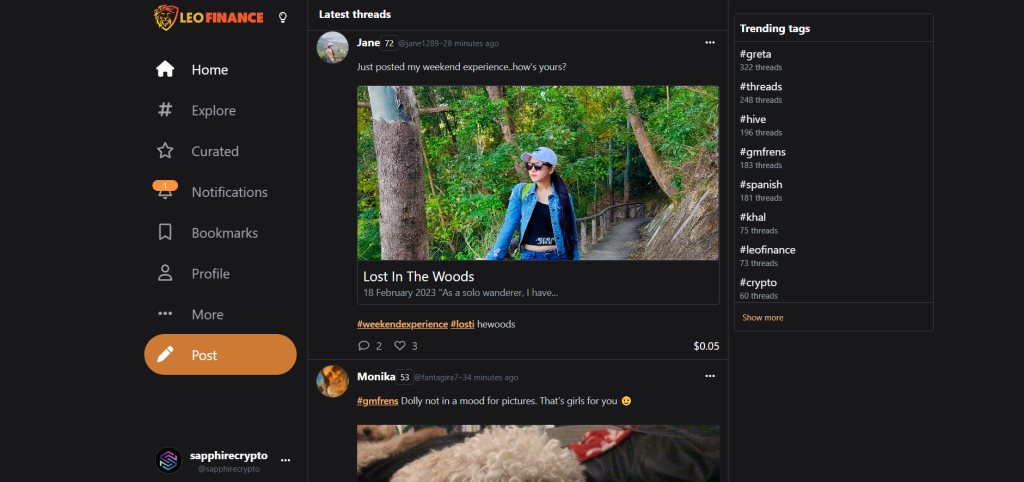Viewport: 1024px width, 482px height.
Task: Open options menu on Jane's thread
Action: [710, 43]
